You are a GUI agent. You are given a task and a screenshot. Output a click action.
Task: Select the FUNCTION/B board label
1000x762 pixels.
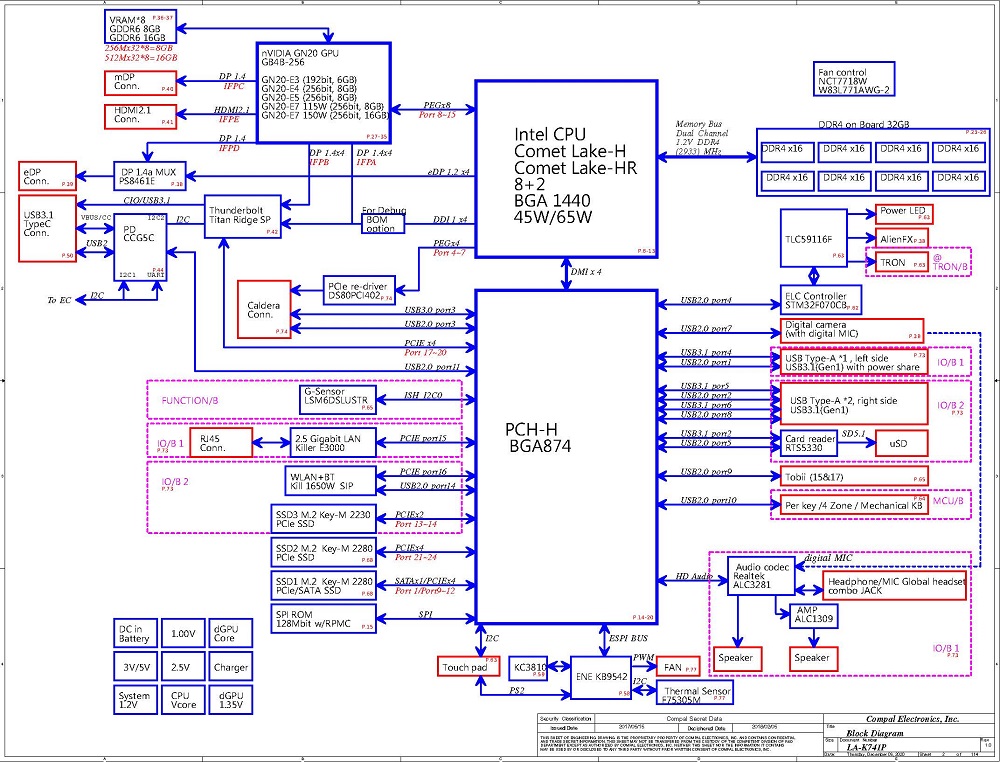point(189,401)
